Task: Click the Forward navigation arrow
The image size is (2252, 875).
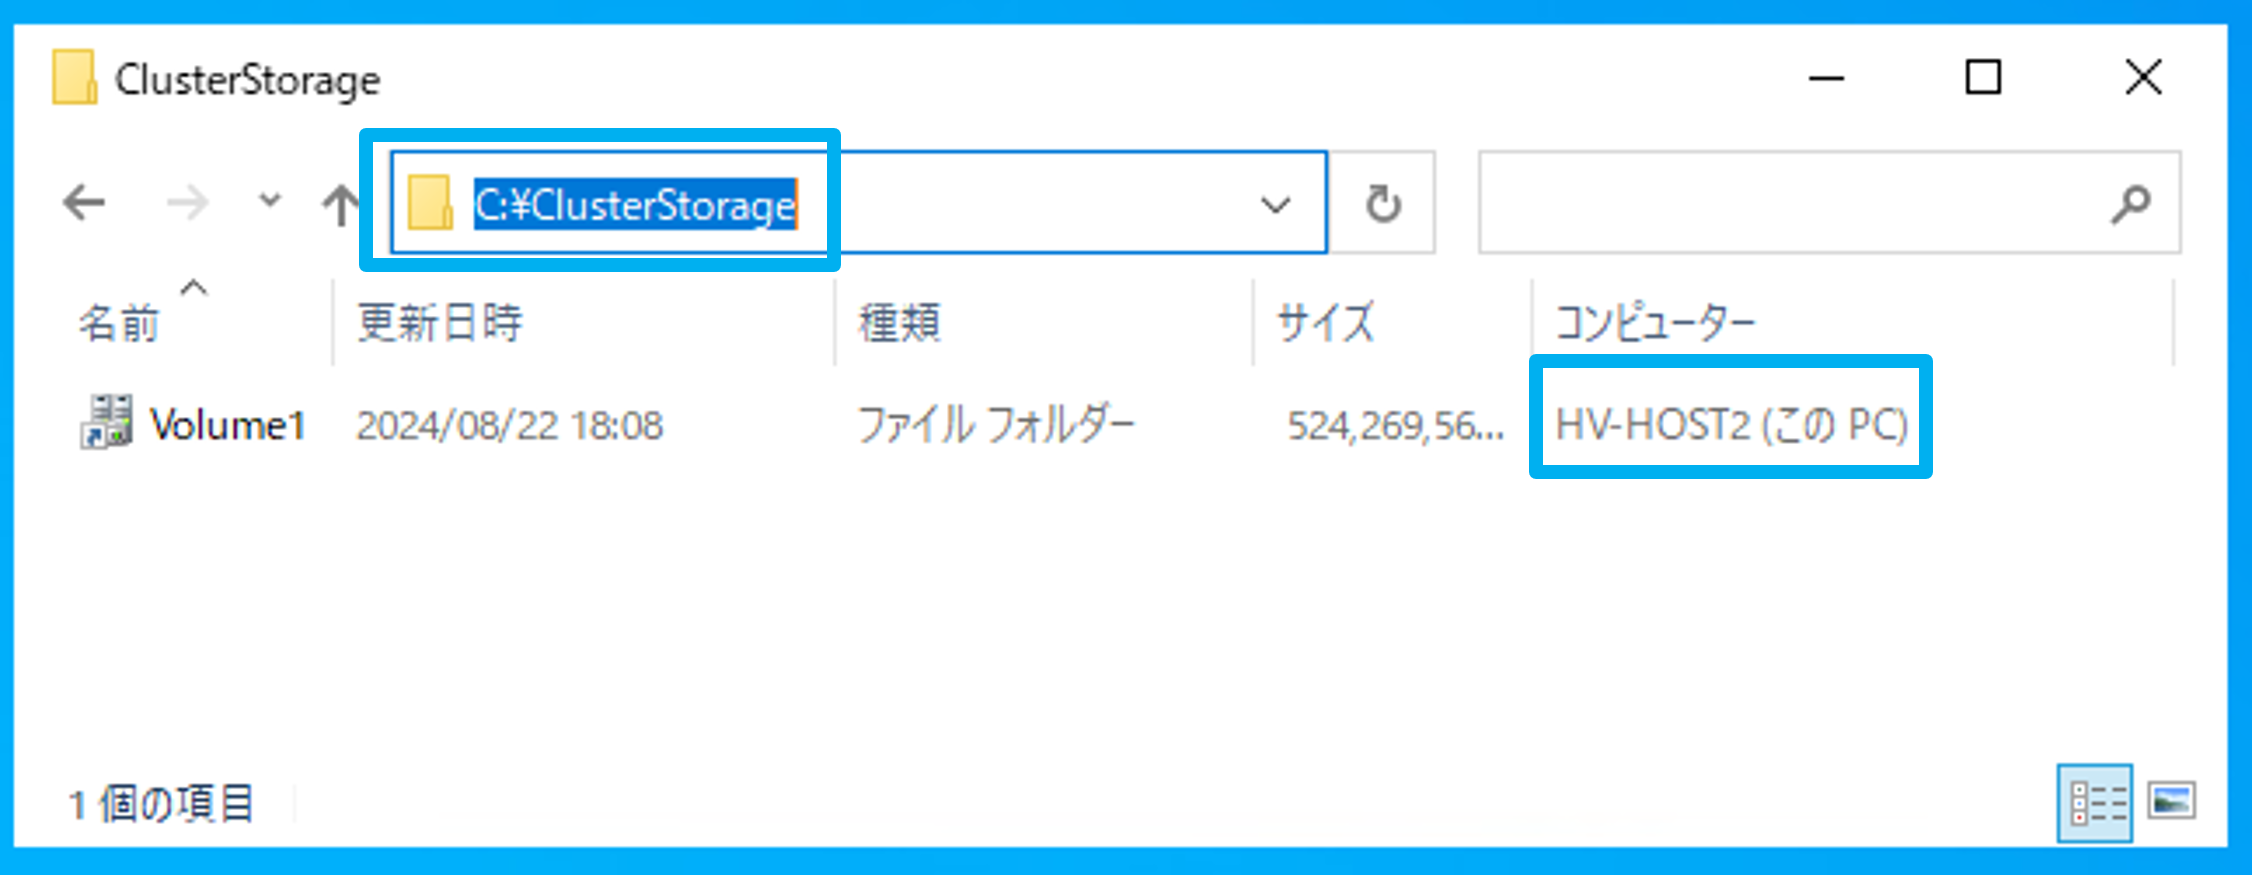Action: coord(187,203)
